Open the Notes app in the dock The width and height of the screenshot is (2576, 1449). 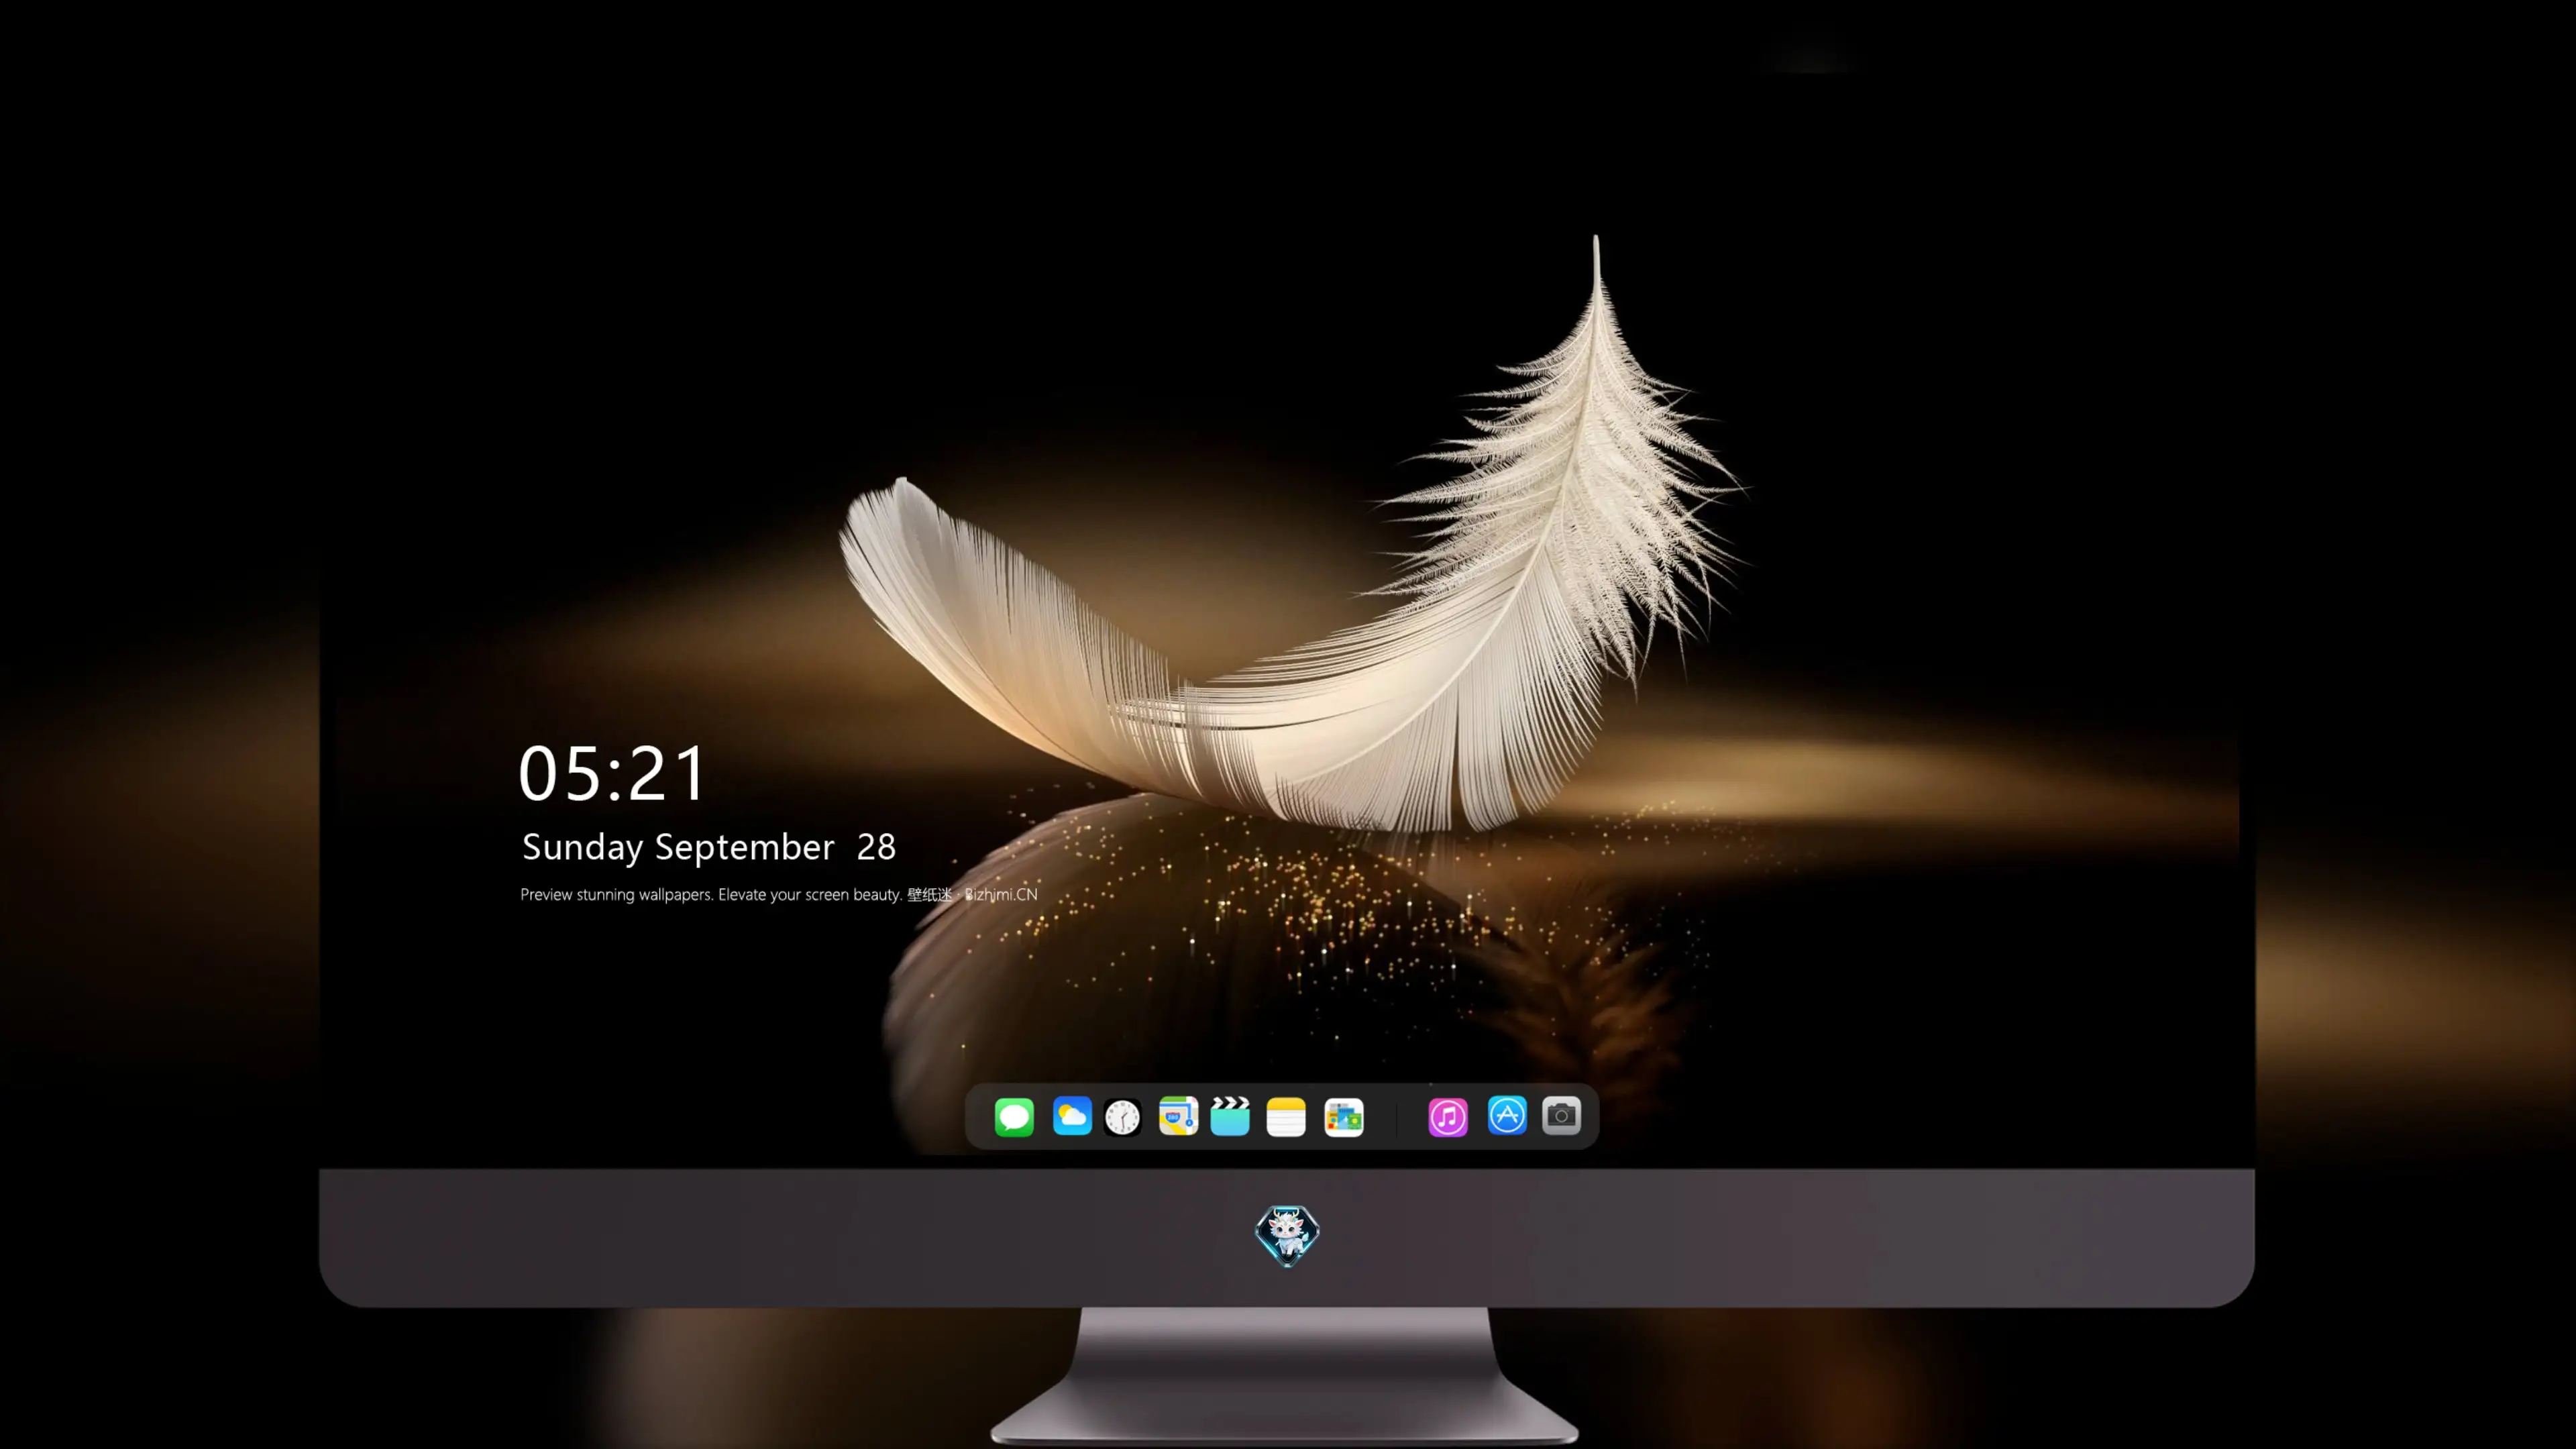pos(1286,1117)
